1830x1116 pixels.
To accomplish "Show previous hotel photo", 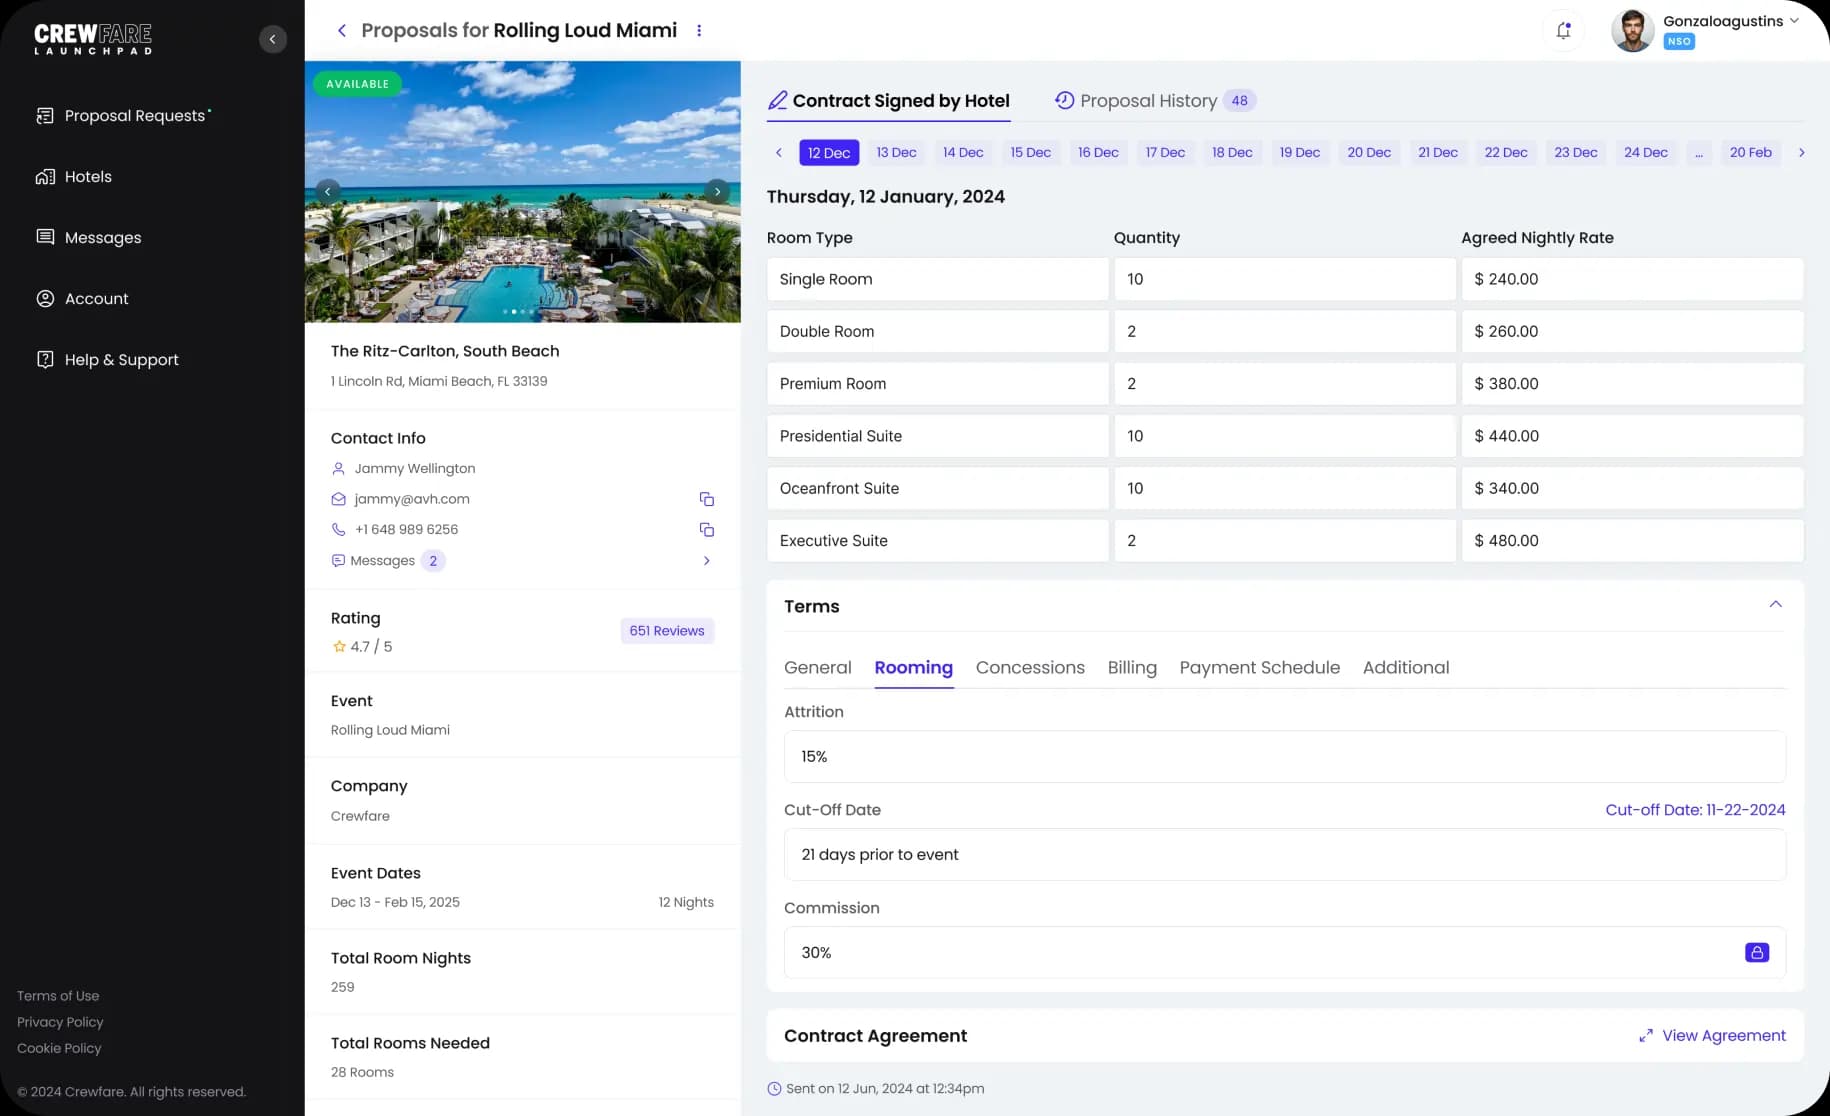I will tap(328, 191).
